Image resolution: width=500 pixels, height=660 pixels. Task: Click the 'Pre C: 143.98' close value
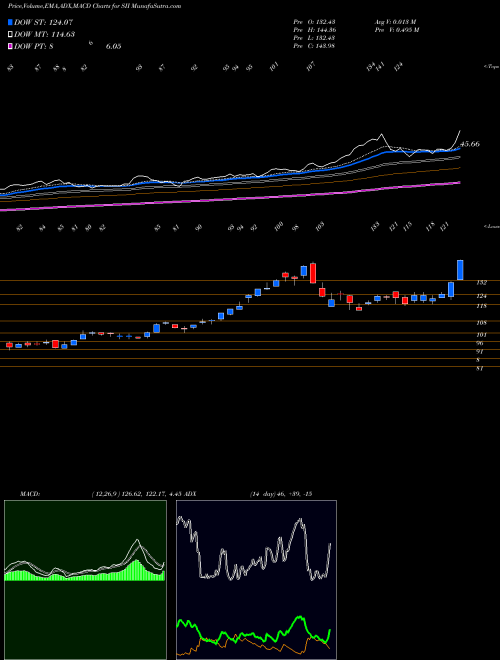click(x=314, y=46)
